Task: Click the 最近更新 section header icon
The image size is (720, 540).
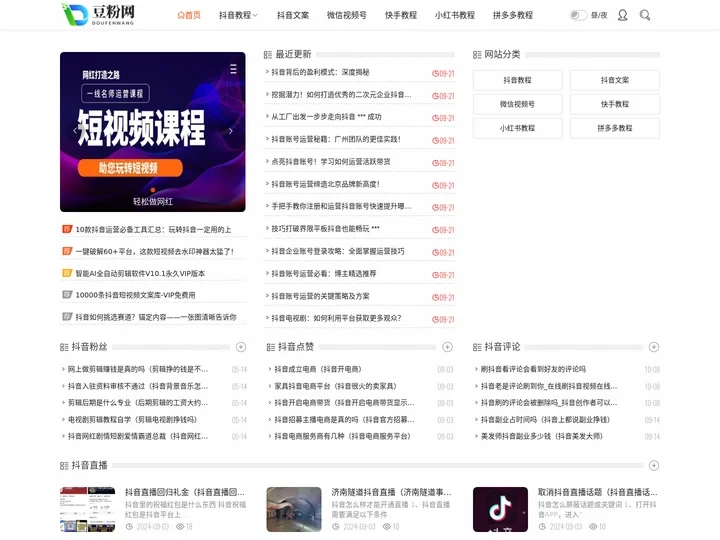Action: [x=268, y=55]
